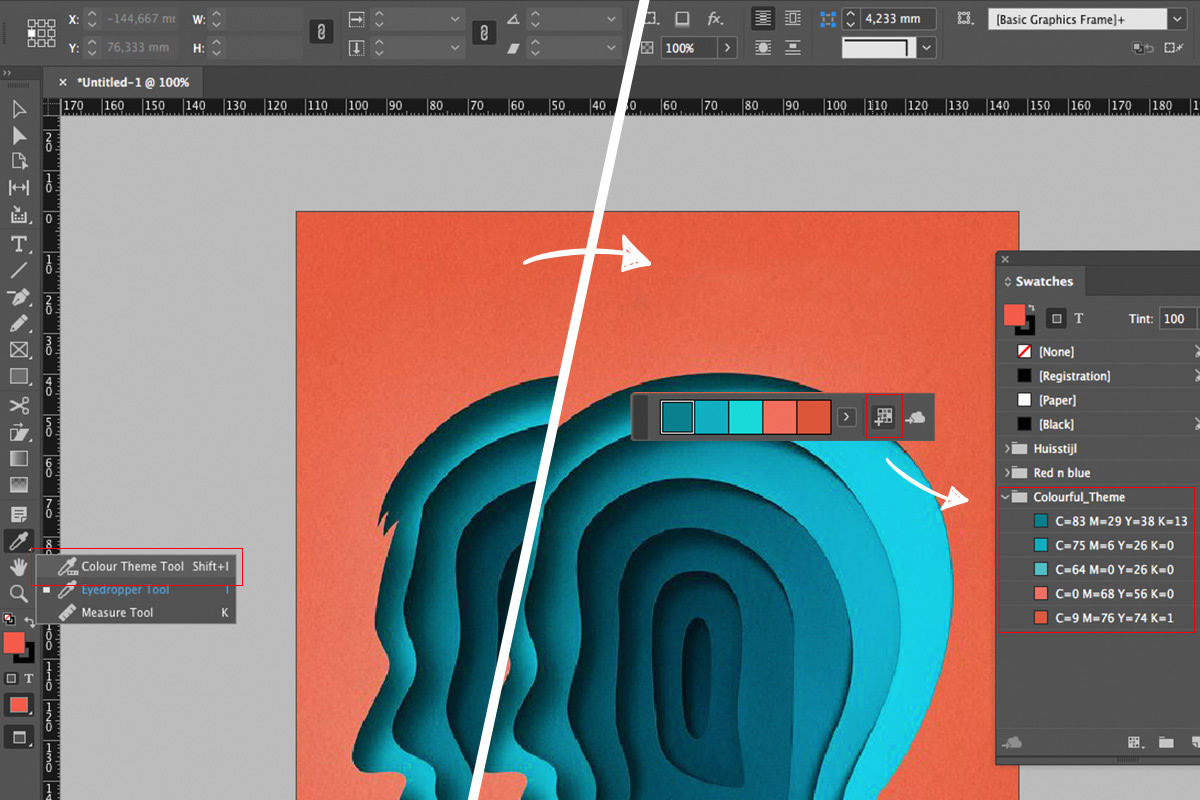Viewport: 1200px width, 800px height.
Task: Open the fx effects button
Action: 715,19
